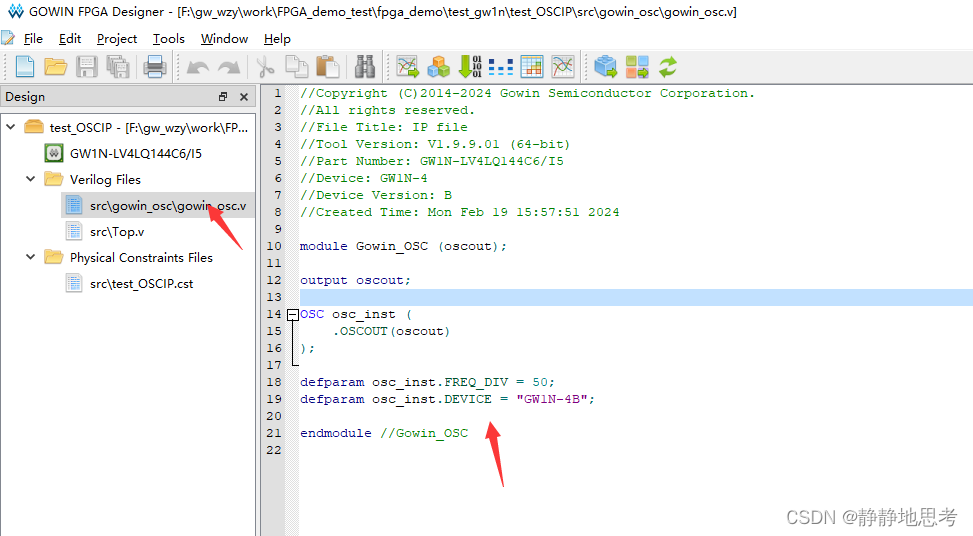Click the Tool Version comment line

pyautogui.click(x=435, y=144)
